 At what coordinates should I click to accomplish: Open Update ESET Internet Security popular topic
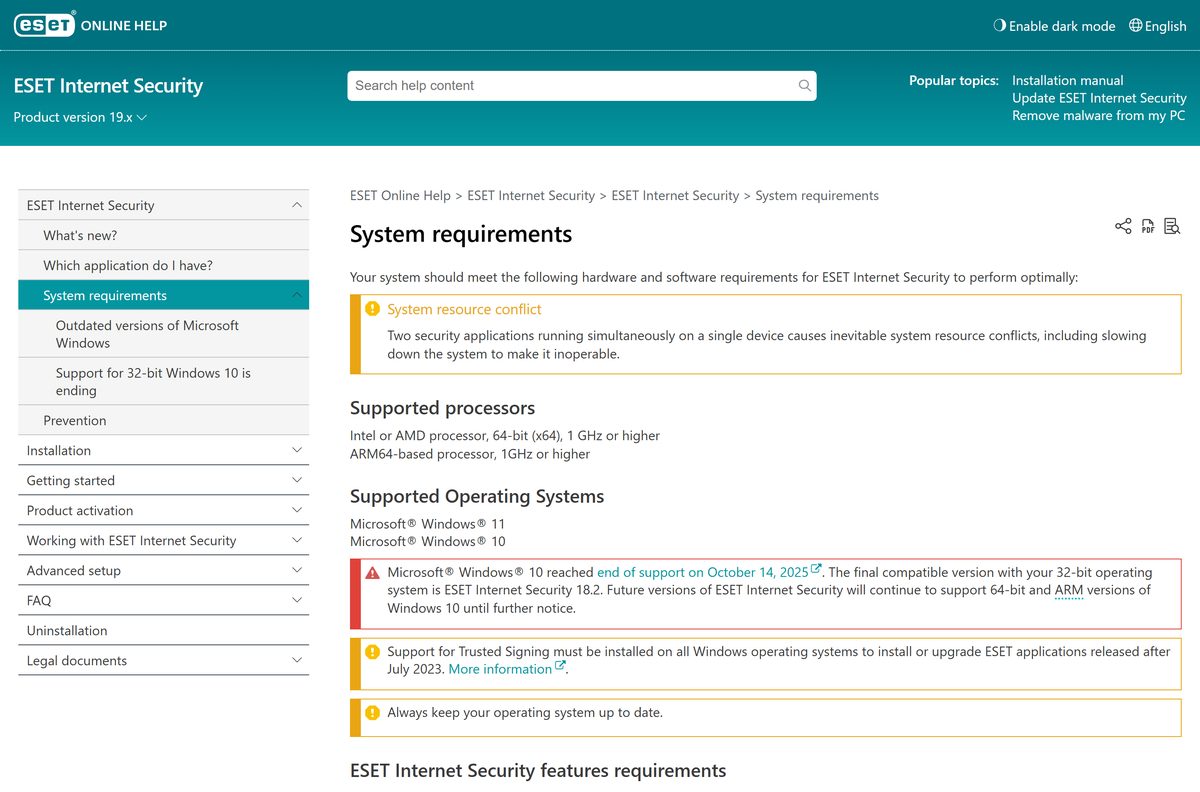point(1099,98)
